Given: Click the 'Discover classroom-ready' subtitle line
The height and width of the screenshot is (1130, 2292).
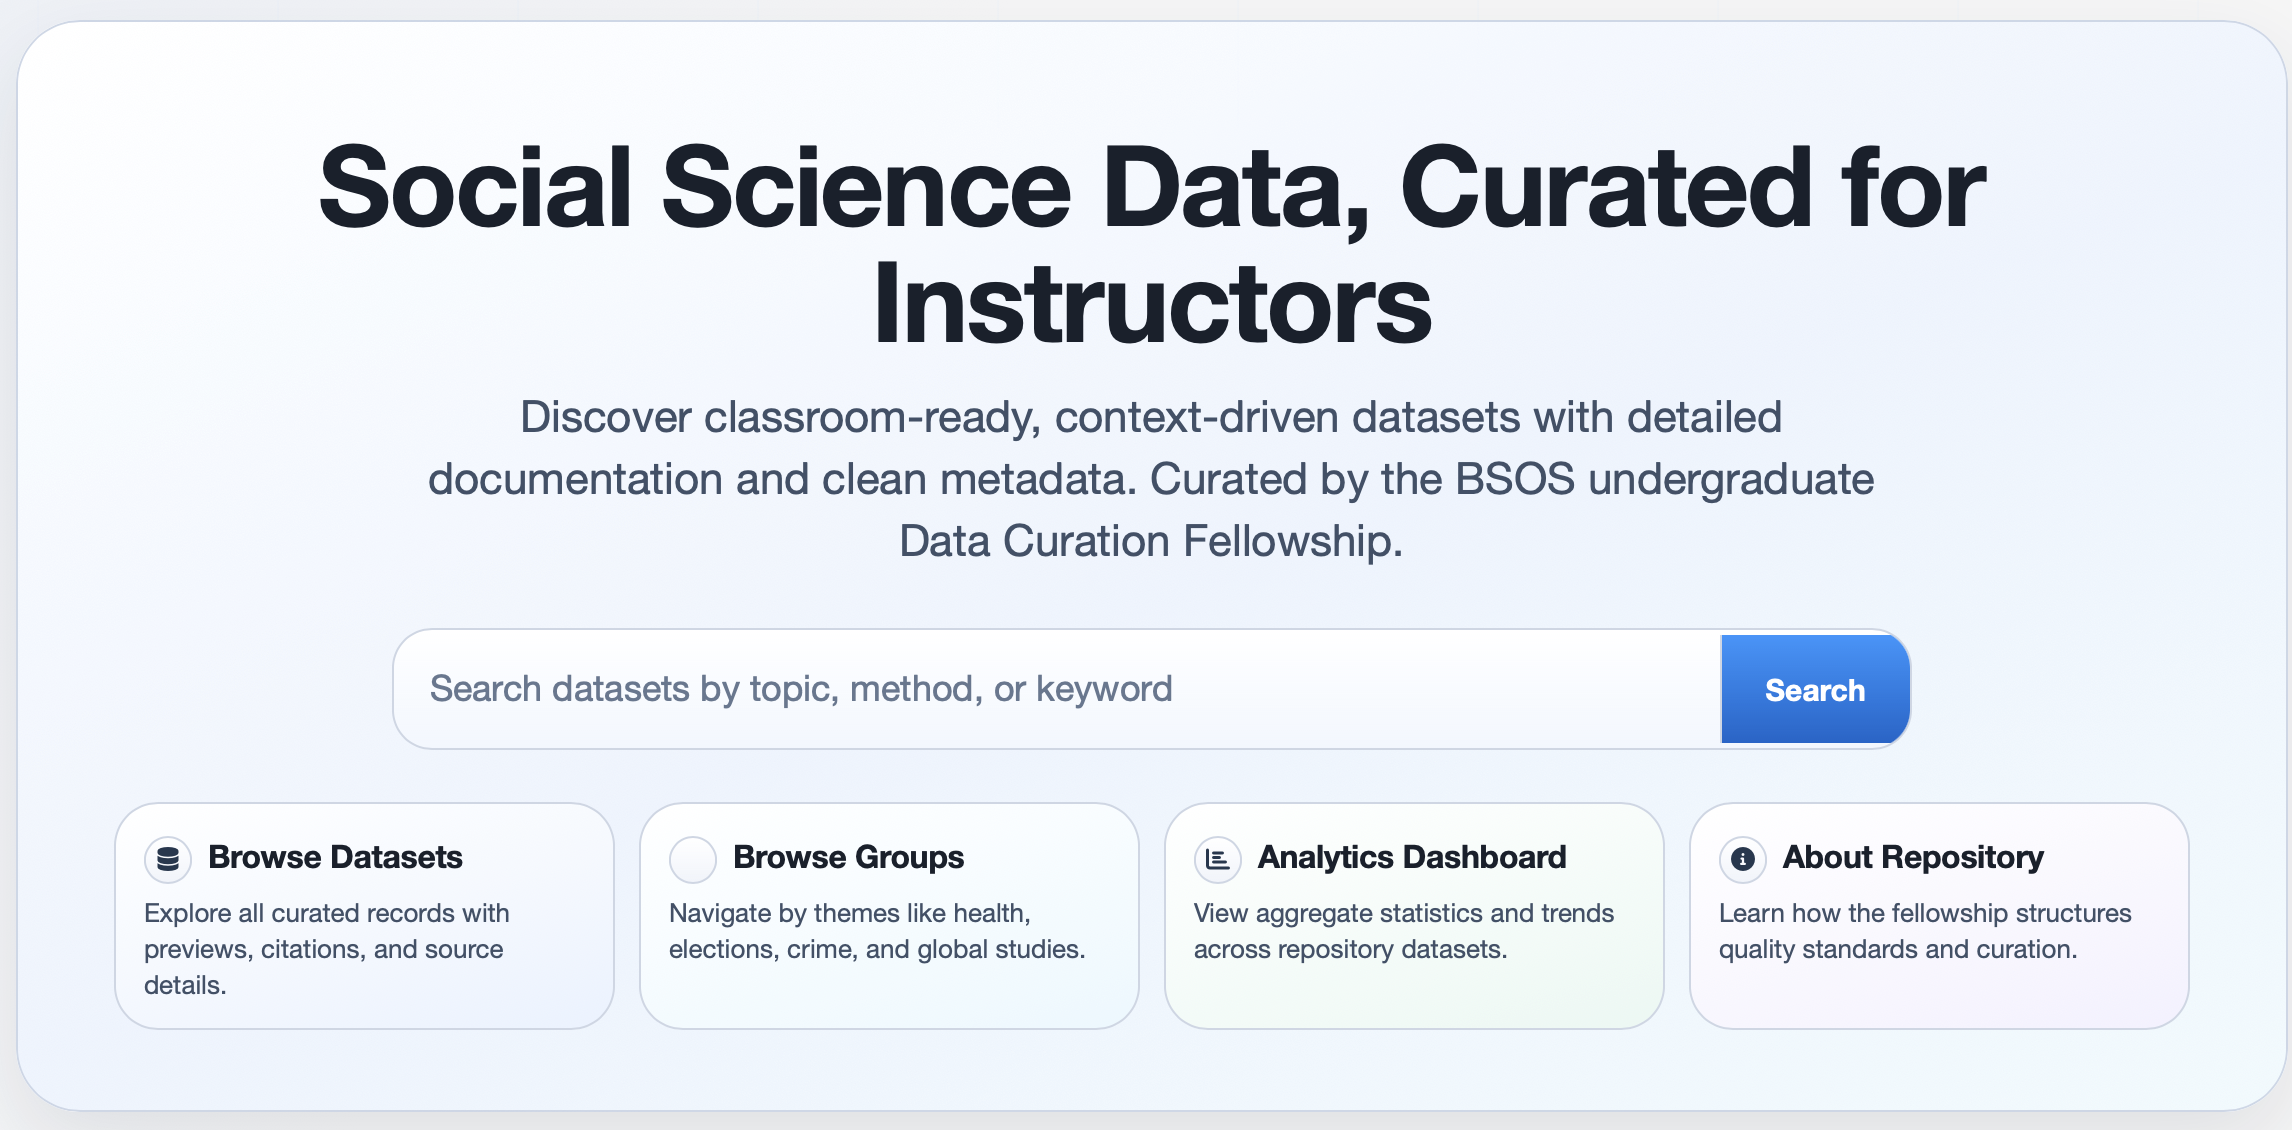Looking at the screenshot, I should pyautogui.click(x=1150, y=417).
